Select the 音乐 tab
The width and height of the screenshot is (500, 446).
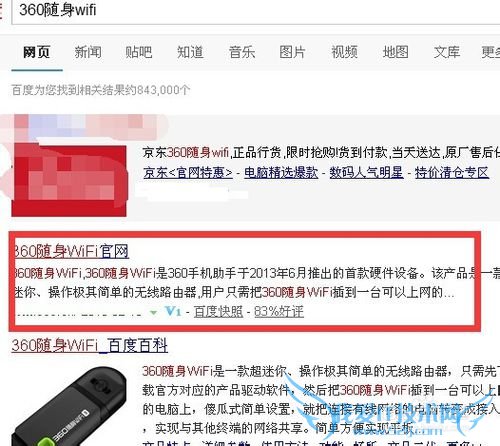242,52
